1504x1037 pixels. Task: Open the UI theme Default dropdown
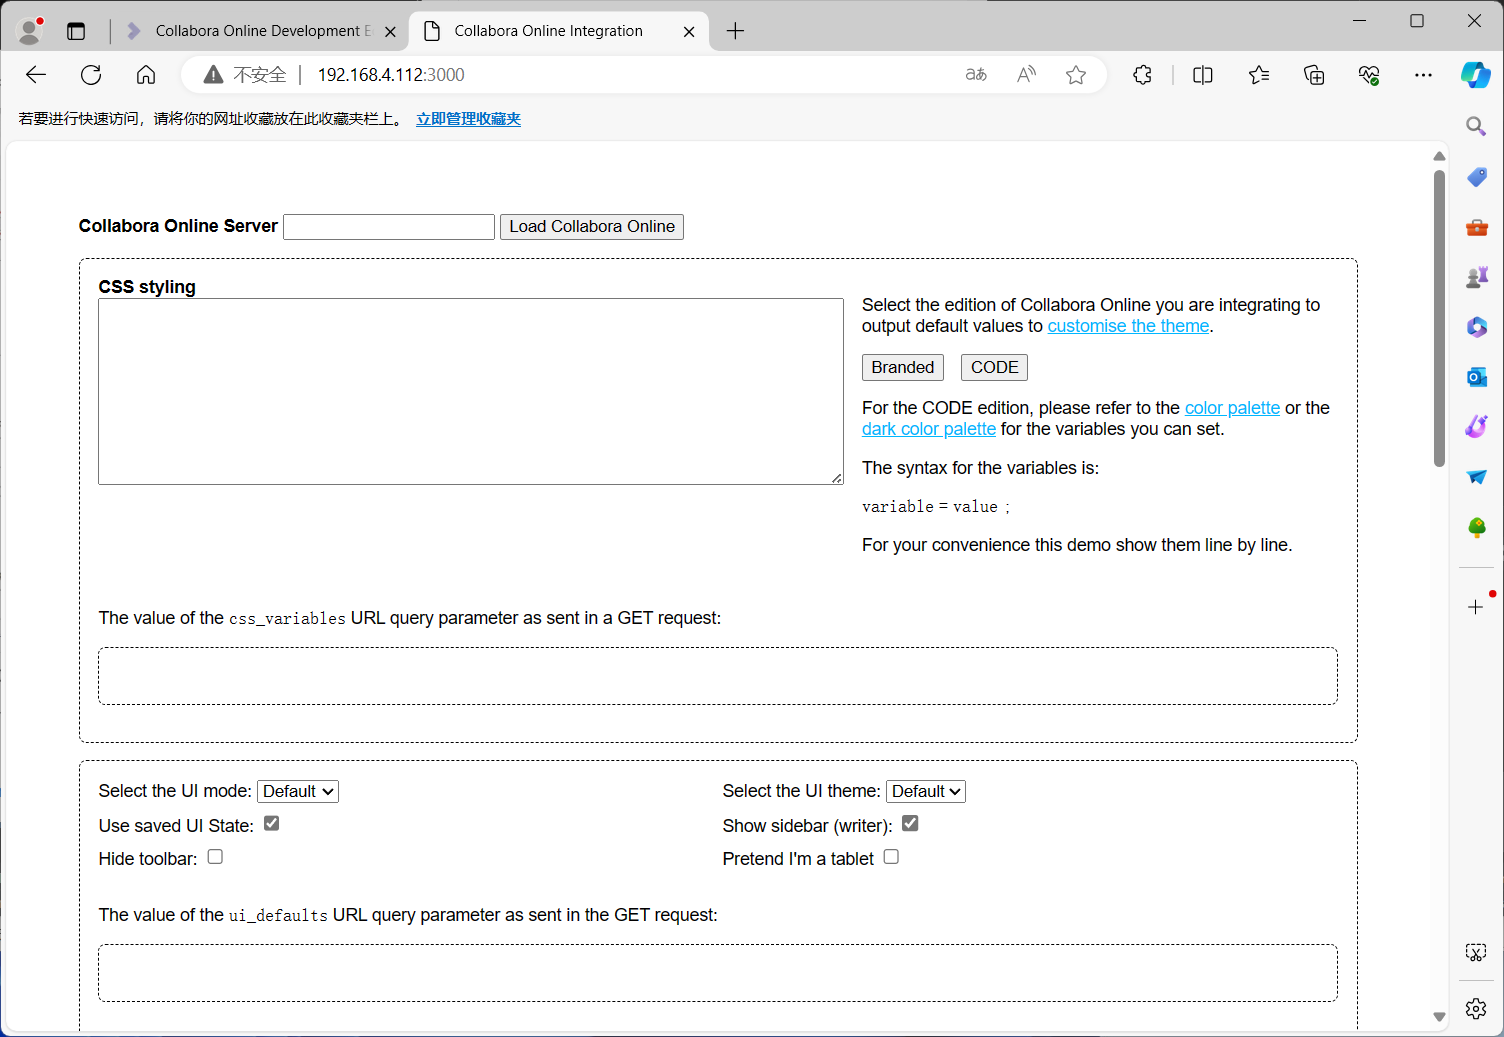coord(926,791)
